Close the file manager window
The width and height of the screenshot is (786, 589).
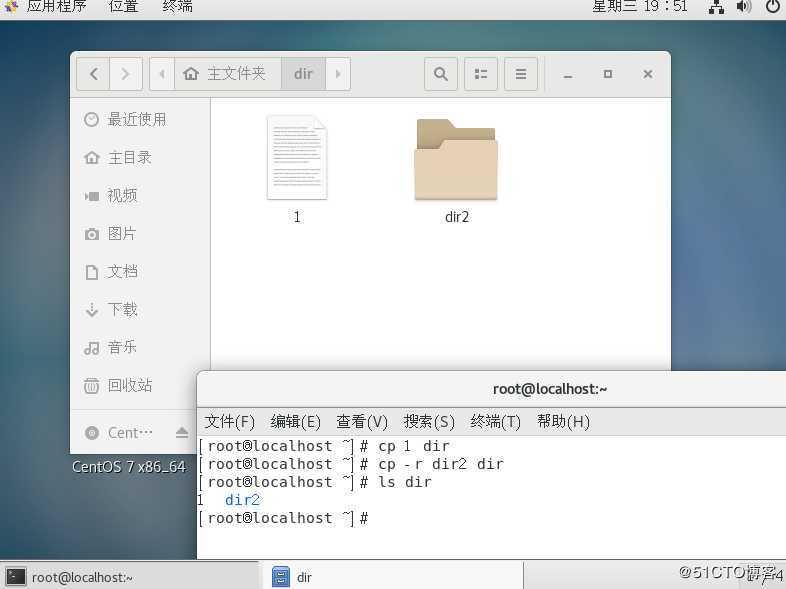tap(648, 74)
